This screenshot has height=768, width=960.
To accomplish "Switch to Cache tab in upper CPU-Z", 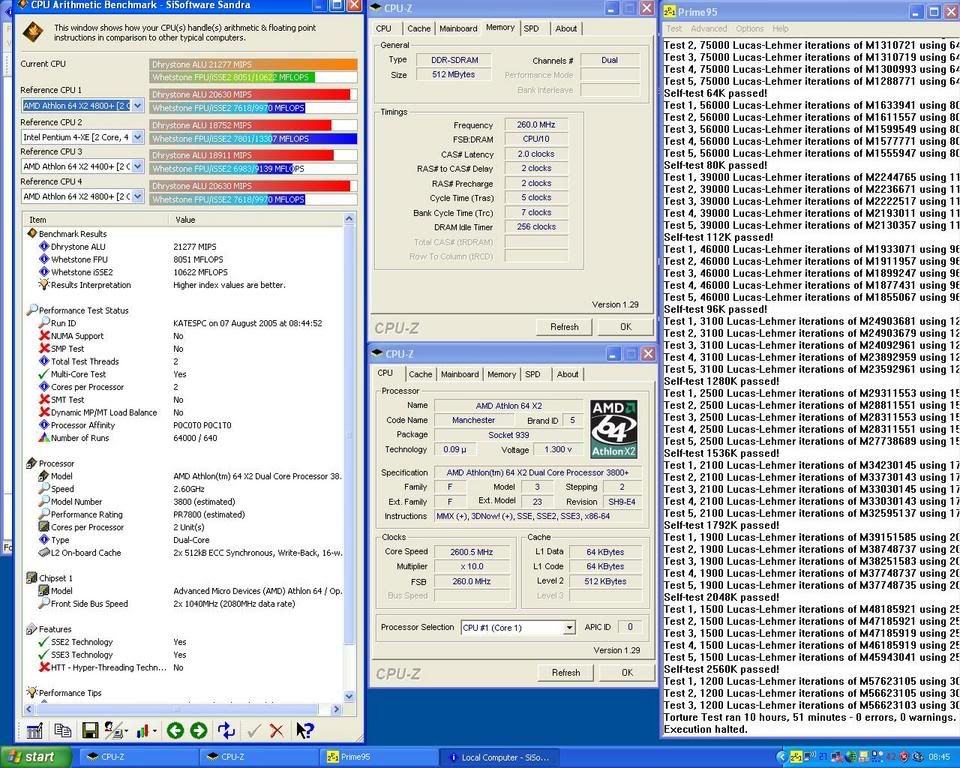I will [419, 28].
